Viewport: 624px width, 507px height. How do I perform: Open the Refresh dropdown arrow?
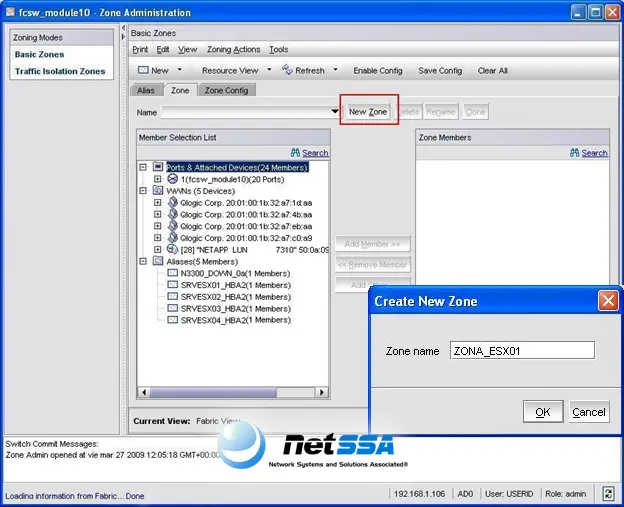pos(335,70)
